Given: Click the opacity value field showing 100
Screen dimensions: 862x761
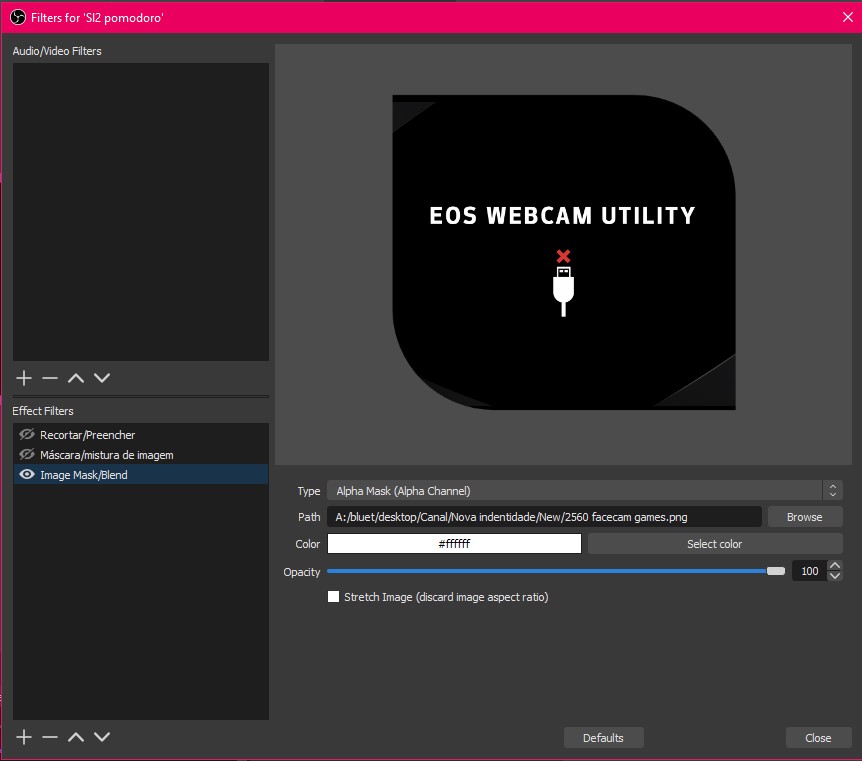Looking at the screenshot, I should 809,571.
